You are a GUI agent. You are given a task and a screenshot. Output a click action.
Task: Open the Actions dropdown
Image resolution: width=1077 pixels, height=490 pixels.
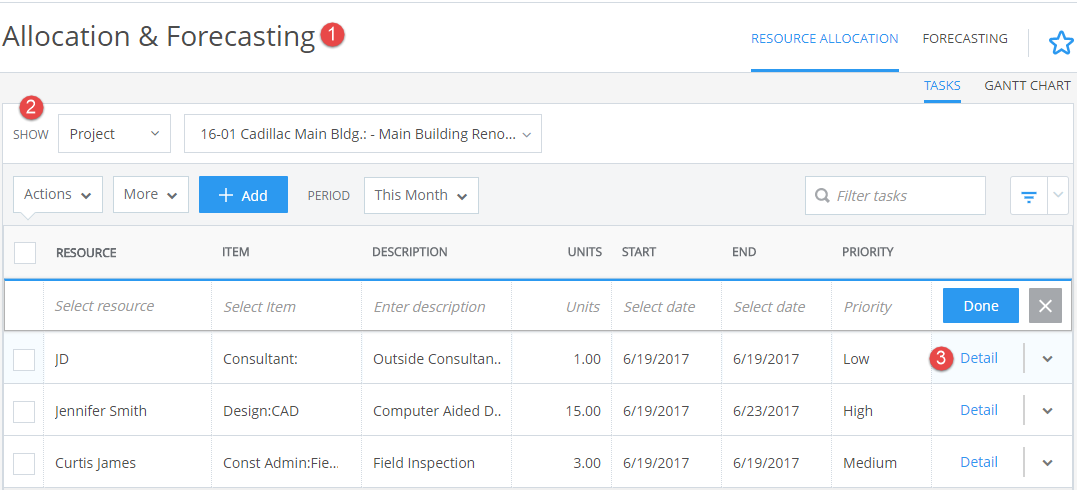point(58,194)
